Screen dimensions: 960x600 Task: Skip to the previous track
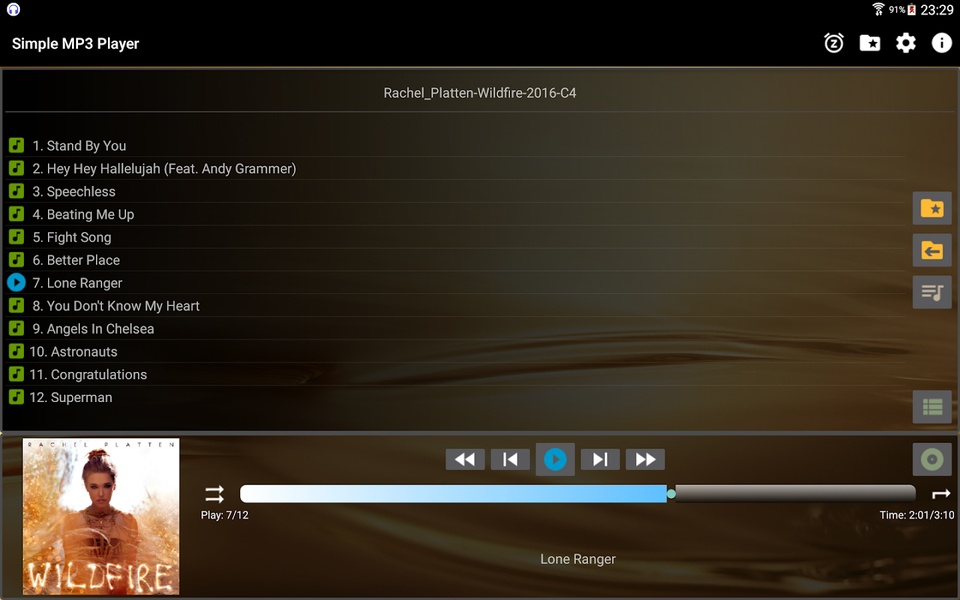(510, 459)
